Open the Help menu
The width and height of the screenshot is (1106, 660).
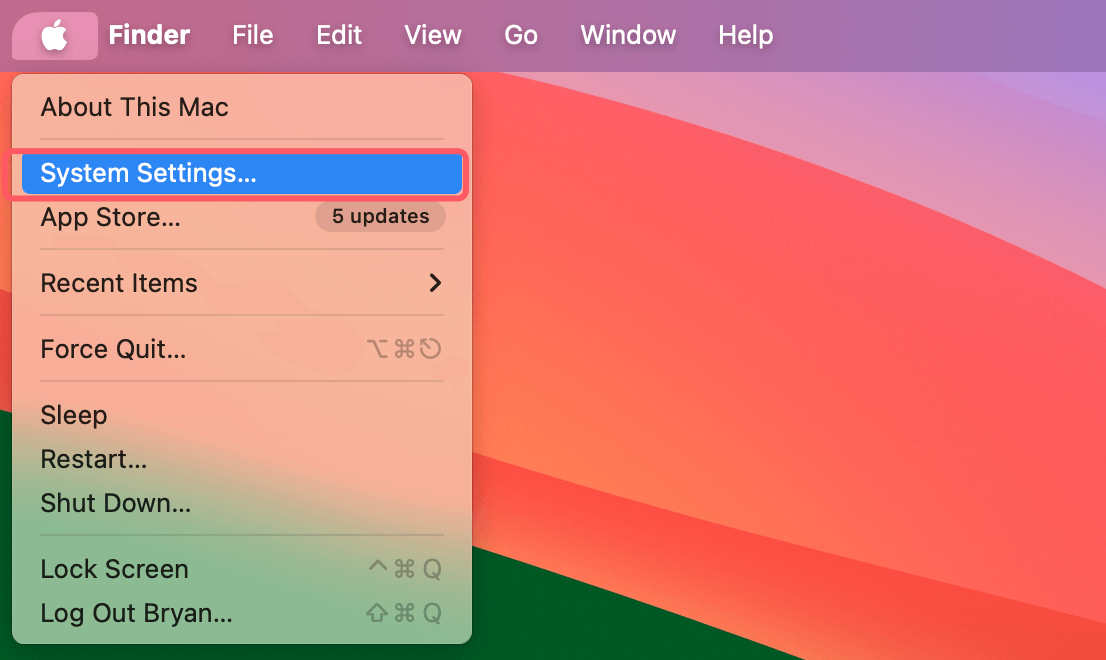[x=745, y=35]
